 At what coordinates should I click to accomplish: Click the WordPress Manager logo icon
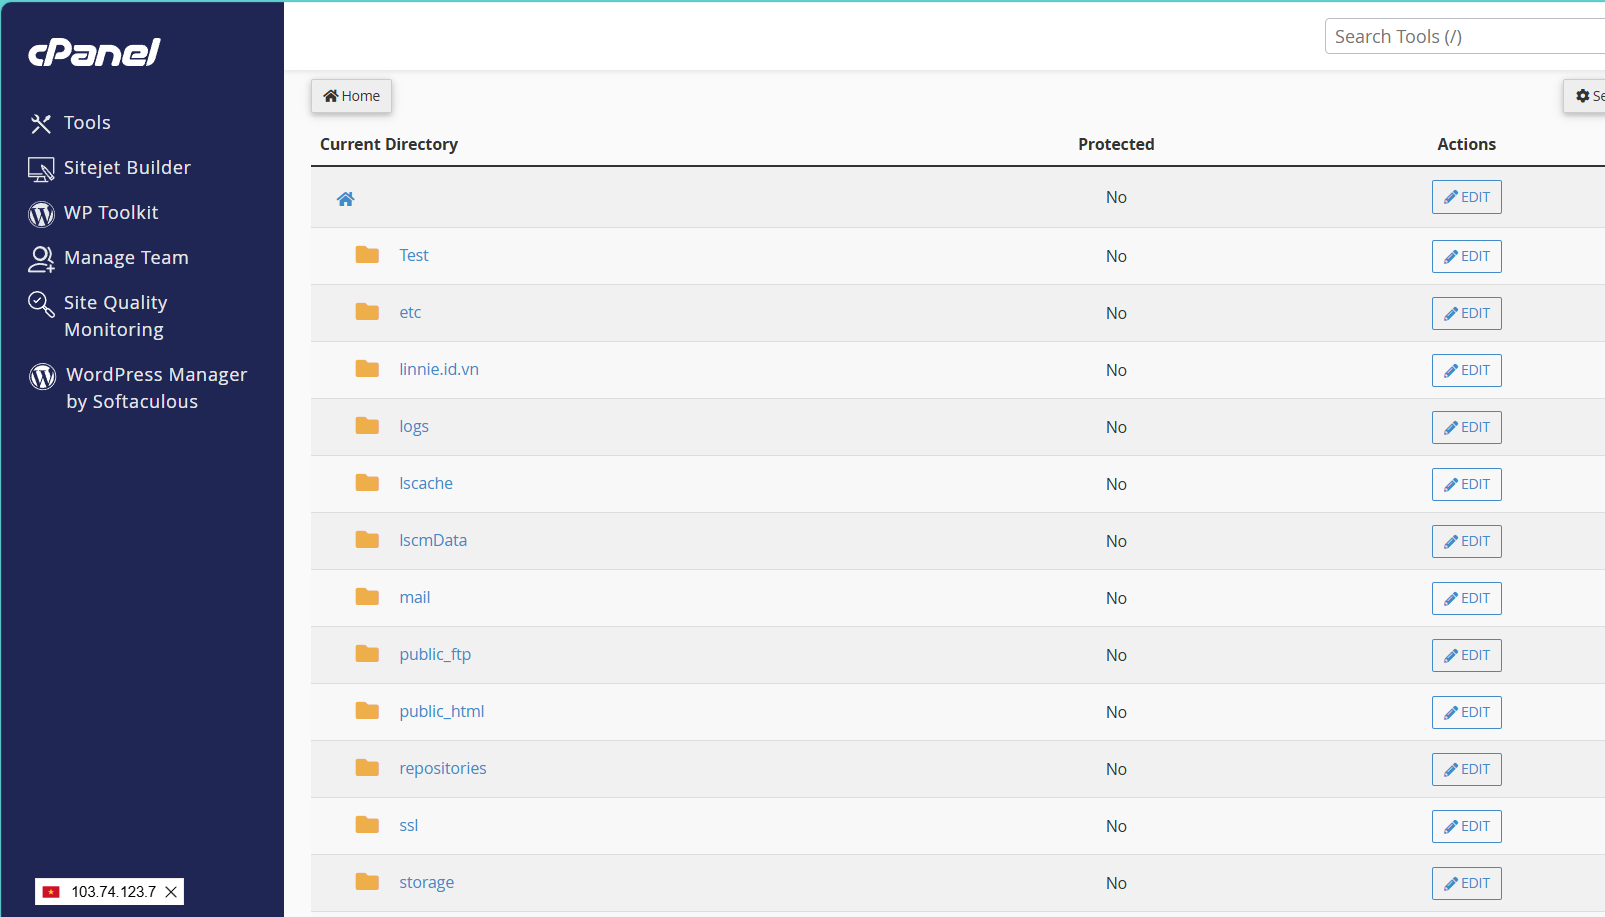42,376
